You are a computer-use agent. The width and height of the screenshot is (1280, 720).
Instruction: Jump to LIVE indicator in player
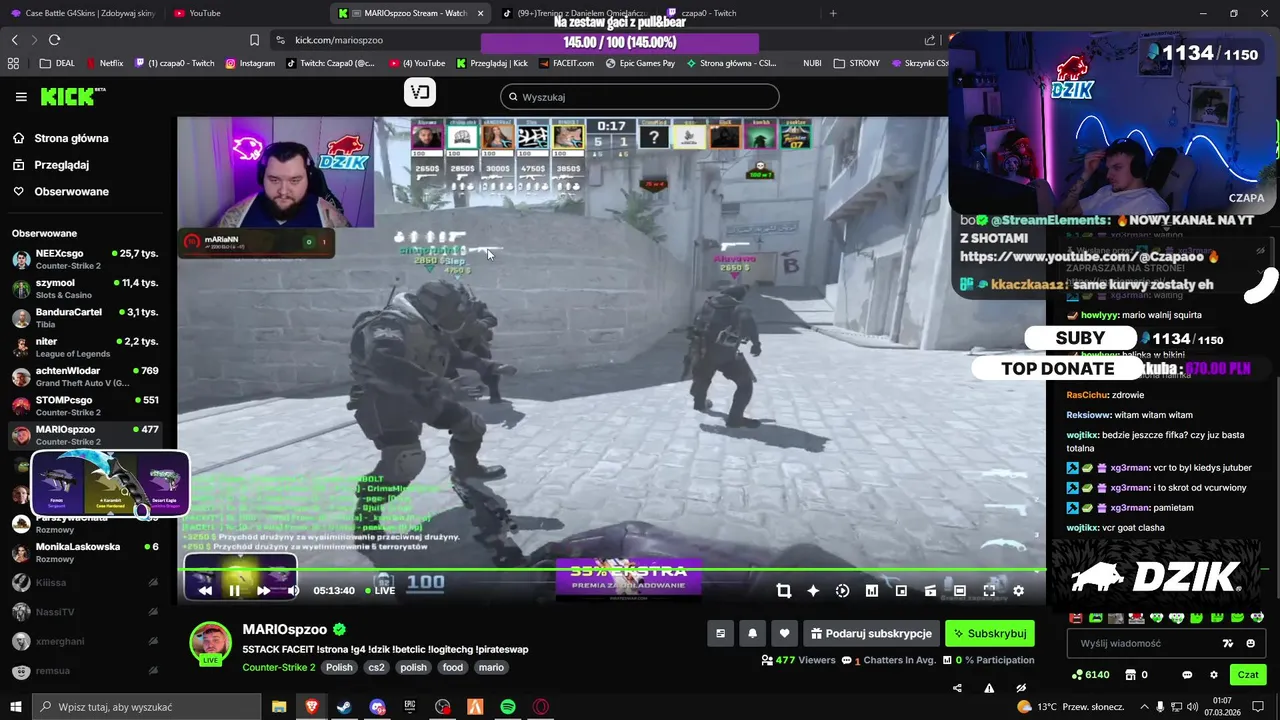tap(380, 591)
